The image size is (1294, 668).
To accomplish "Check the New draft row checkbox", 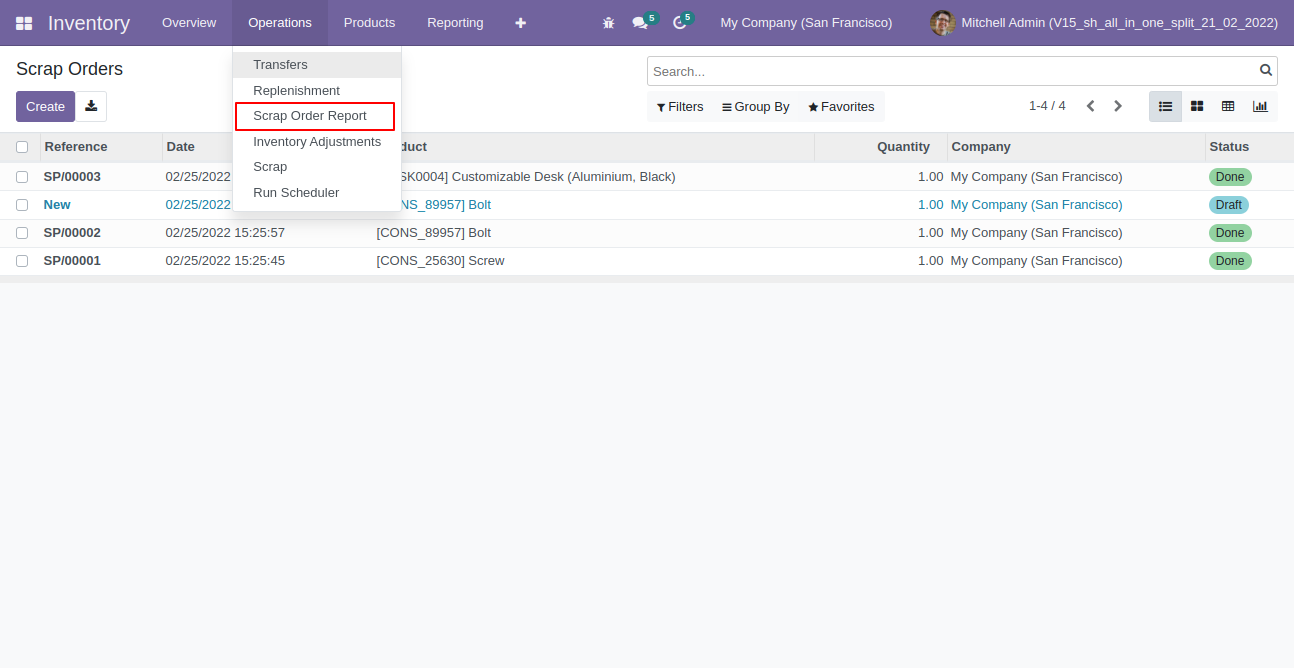I will 22,205.
